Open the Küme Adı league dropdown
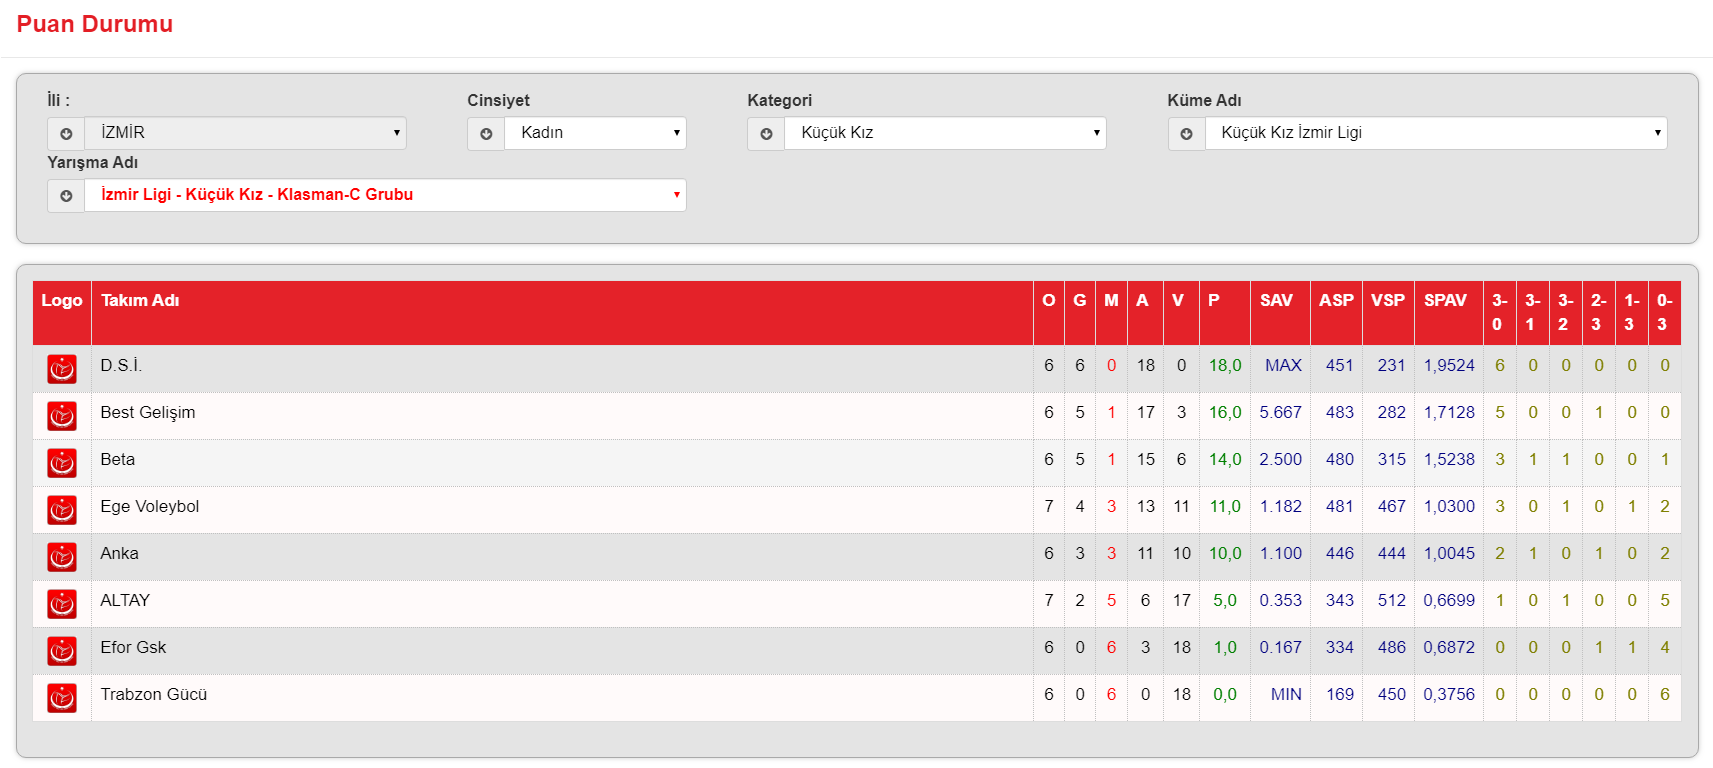Screen dimensions: 1713x768 click(x=1436, y=133)
